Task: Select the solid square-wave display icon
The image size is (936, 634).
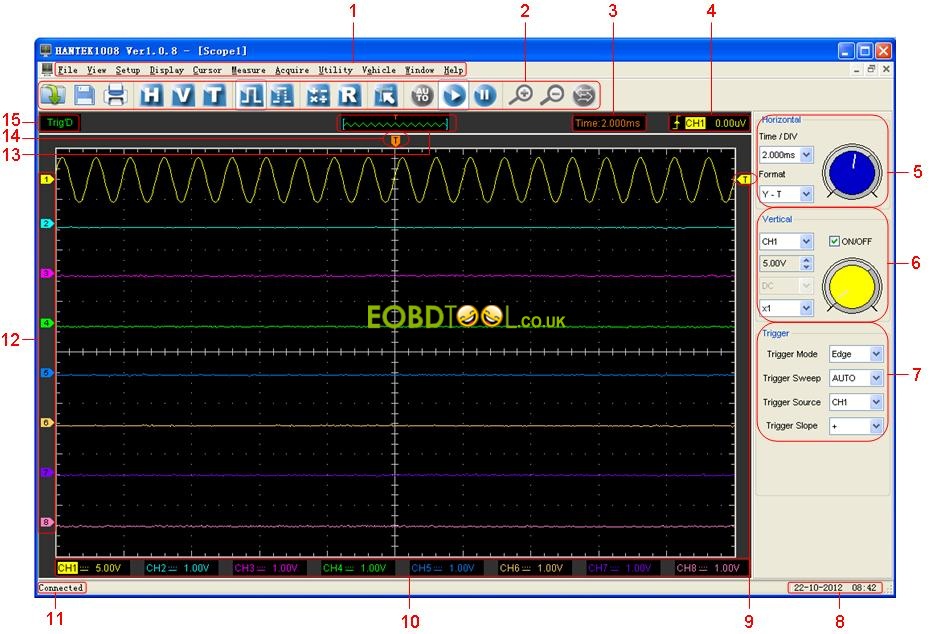Action: coord(251,95)
